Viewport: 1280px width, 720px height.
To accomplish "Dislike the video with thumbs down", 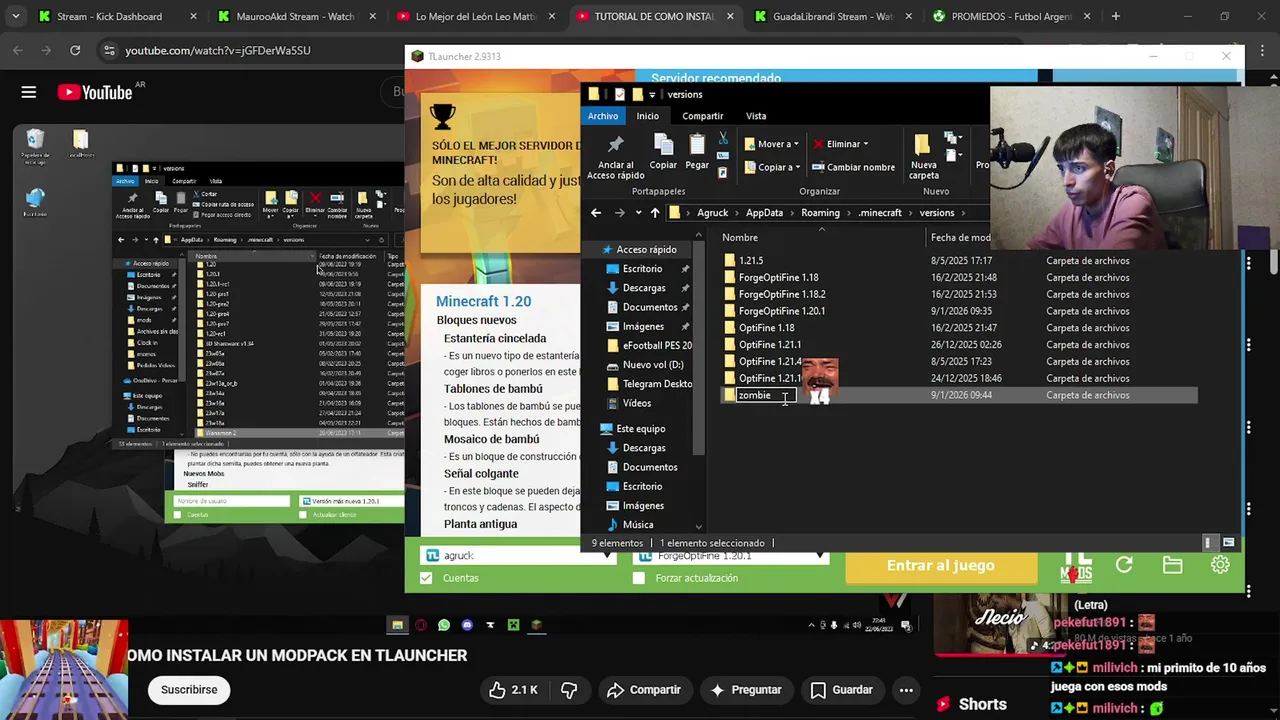I will click(x=569, y=690).
